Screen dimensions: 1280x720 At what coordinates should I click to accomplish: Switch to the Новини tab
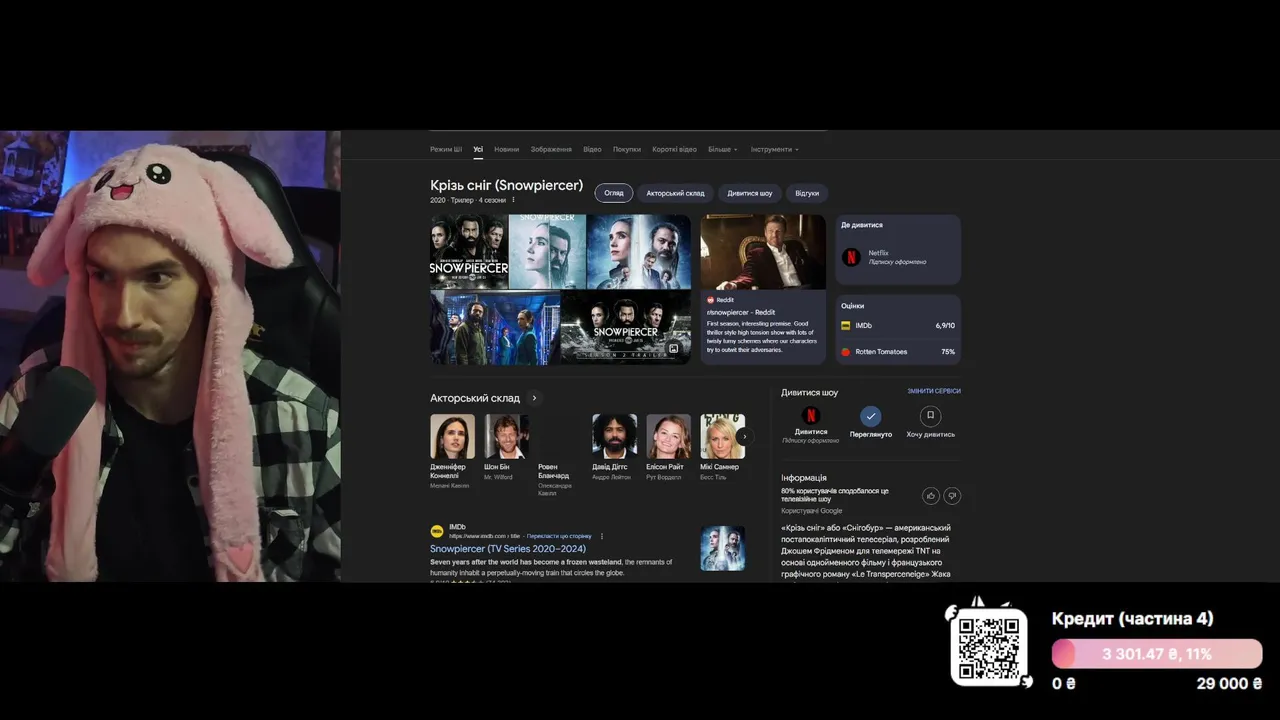[x=506, y=149]
